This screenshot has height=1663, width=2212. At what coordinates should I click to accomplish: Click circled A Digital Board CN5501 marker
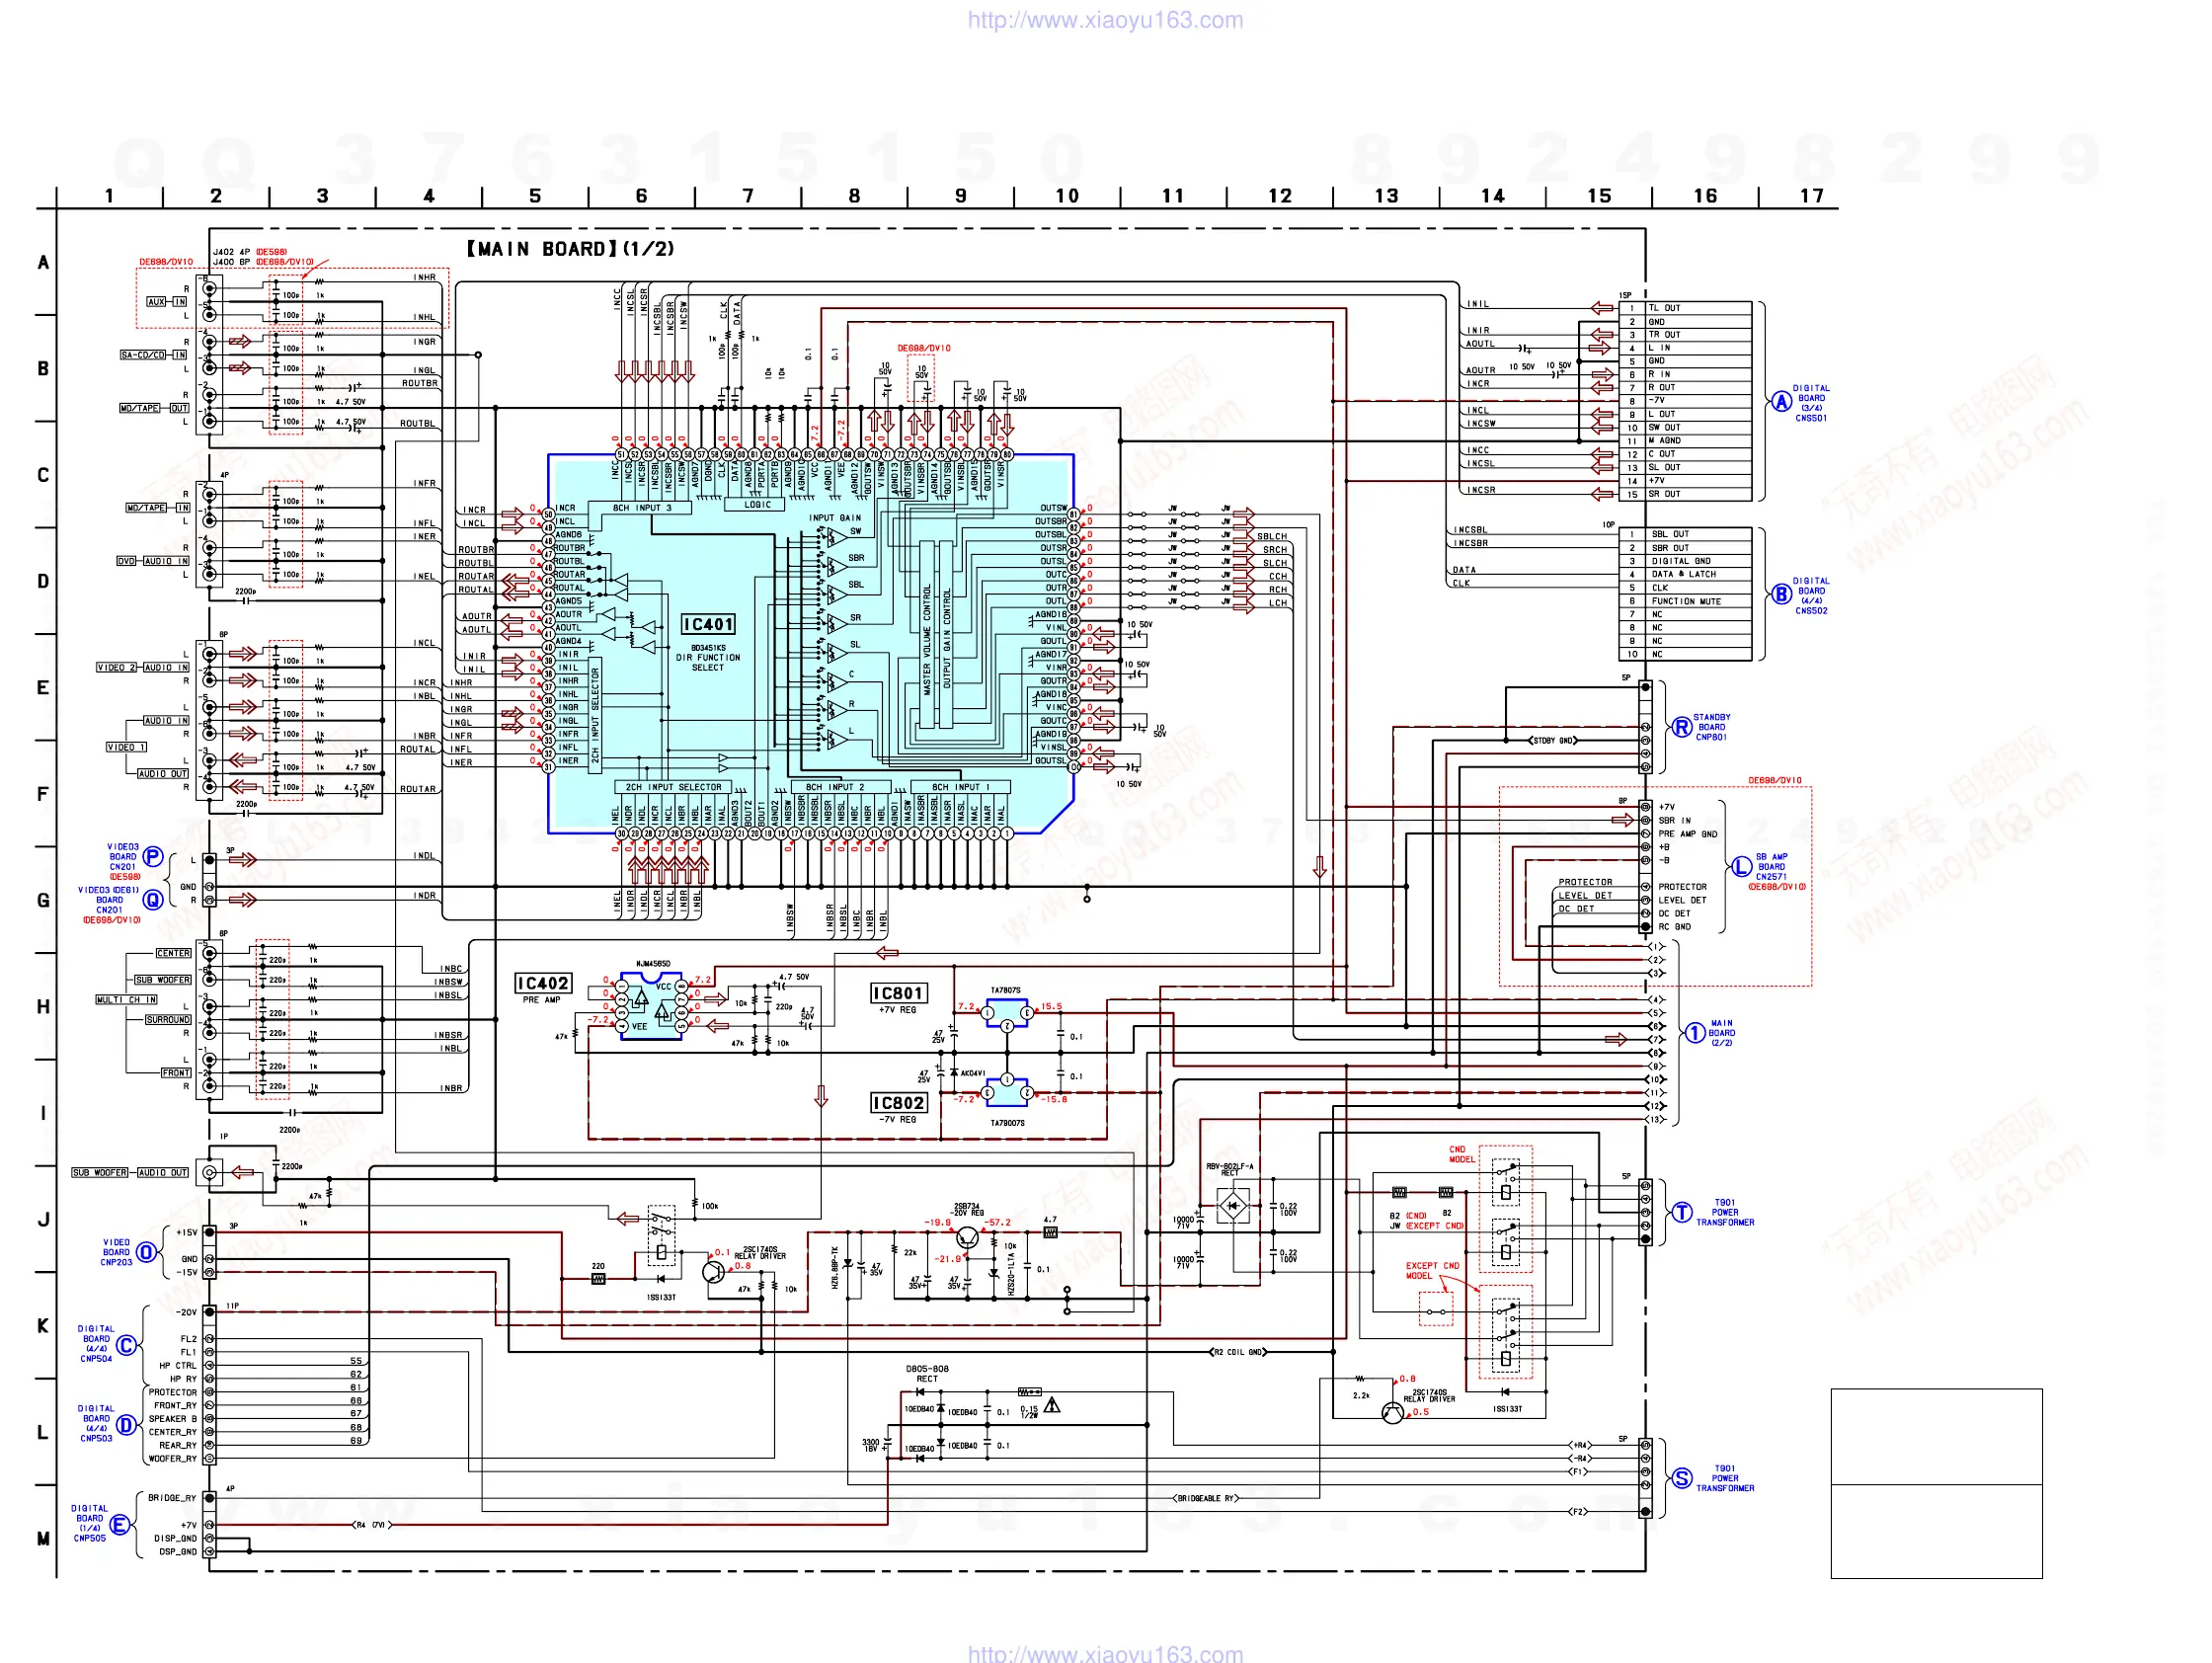click(x=1781, y=402)
